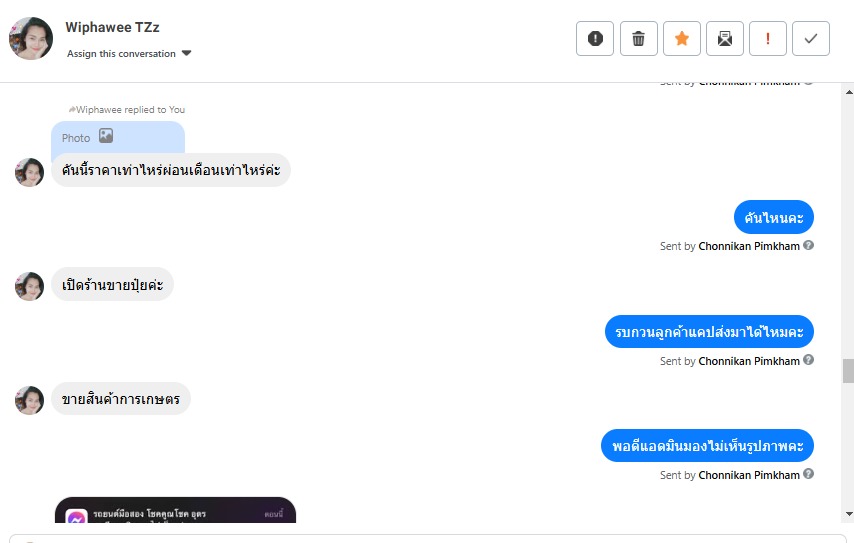Expand Assign this conversation arrow
This screenshot has width=854, height=543.
point(186,53)
